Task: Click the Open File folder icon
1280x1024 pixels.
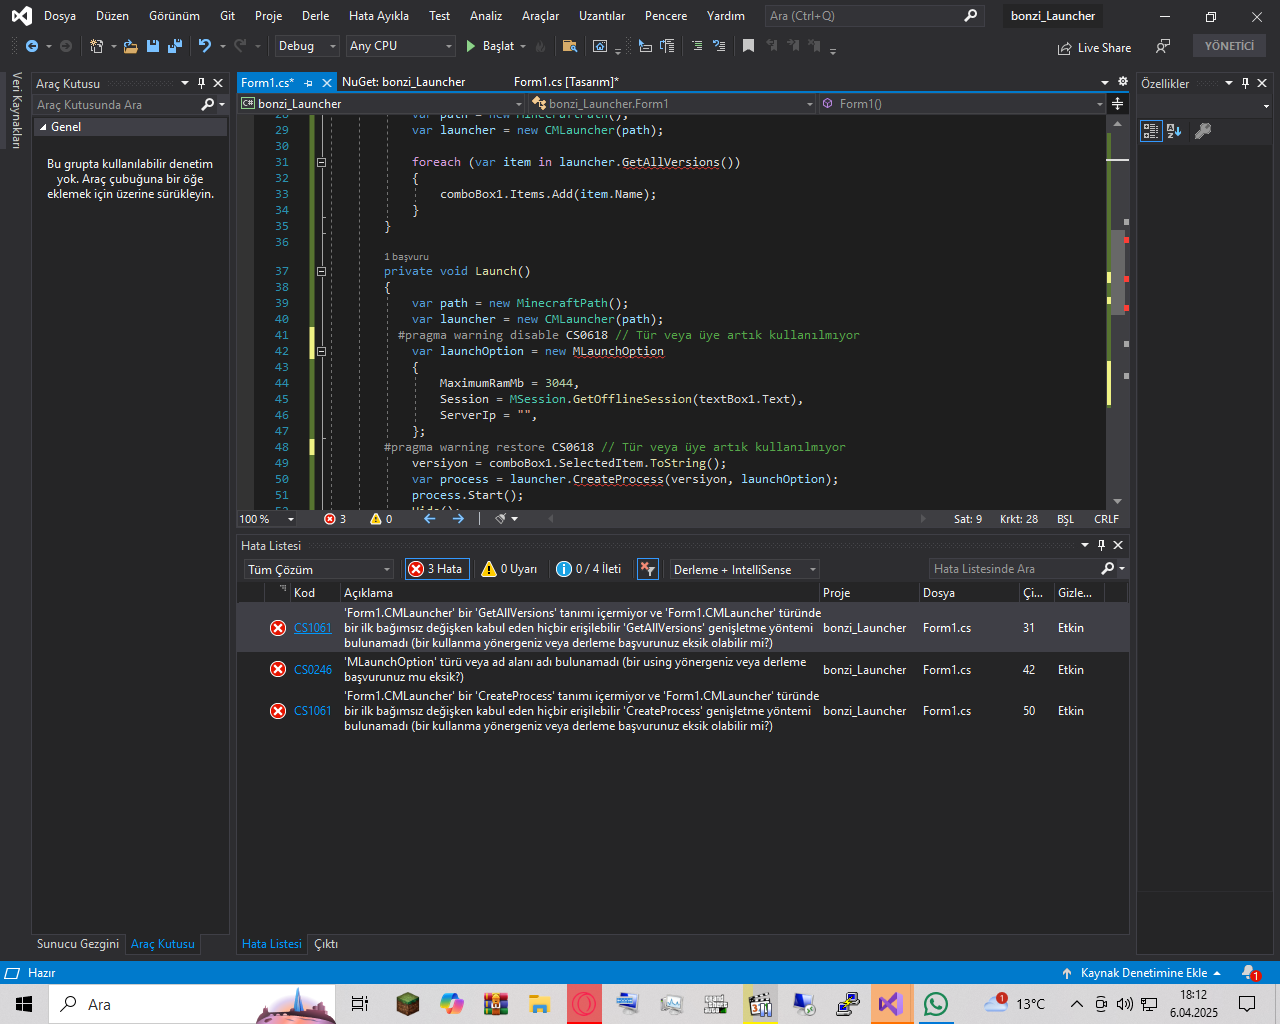Action: pyautogui.click(x=130, y=46)
